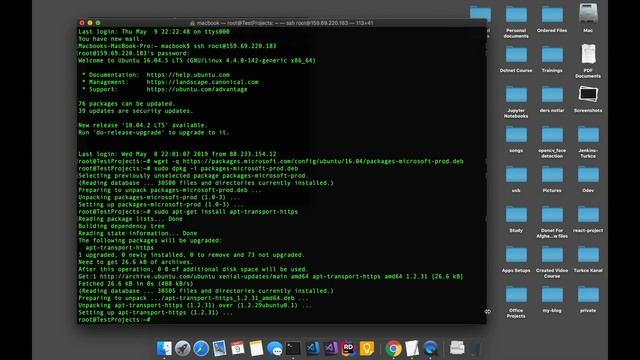
Task: Click 'Run do-release-upgrade to upgrade' line
Action: pos(153,132)
